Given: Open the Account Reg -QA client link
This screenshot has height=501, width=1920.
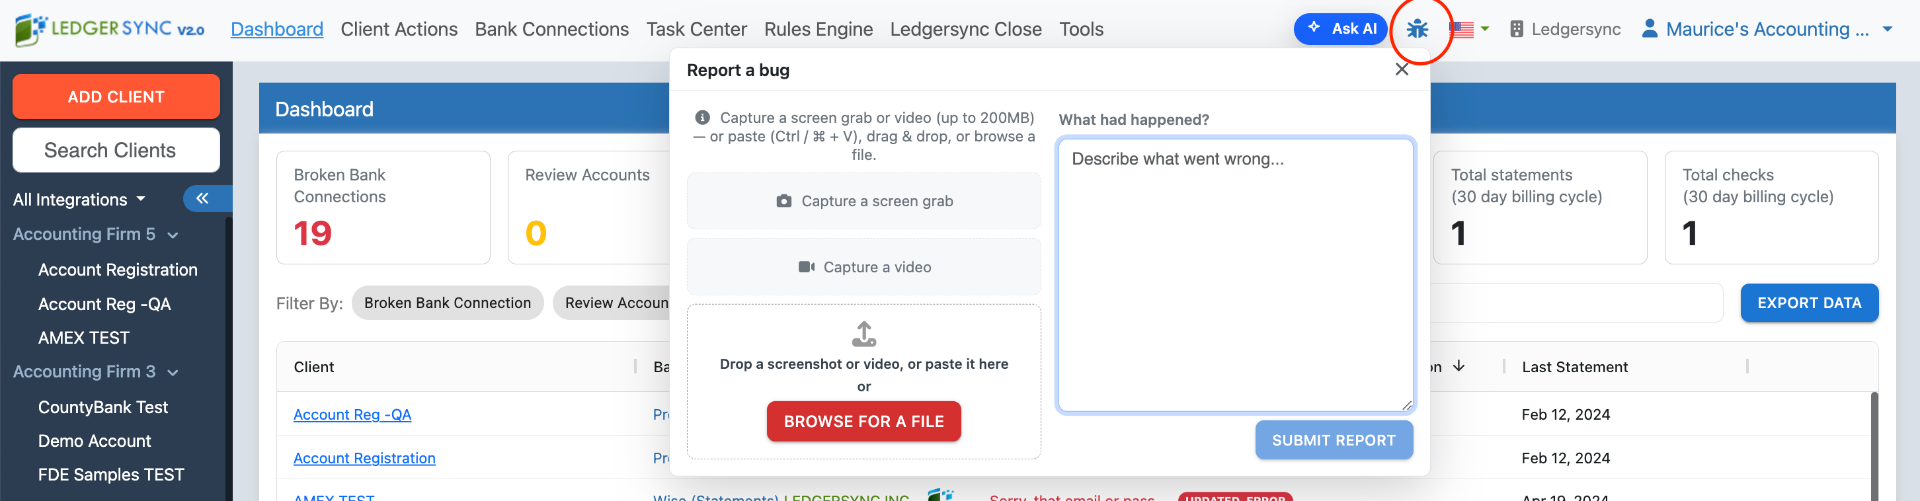Looking at the screenshot, I should (352, 414).
